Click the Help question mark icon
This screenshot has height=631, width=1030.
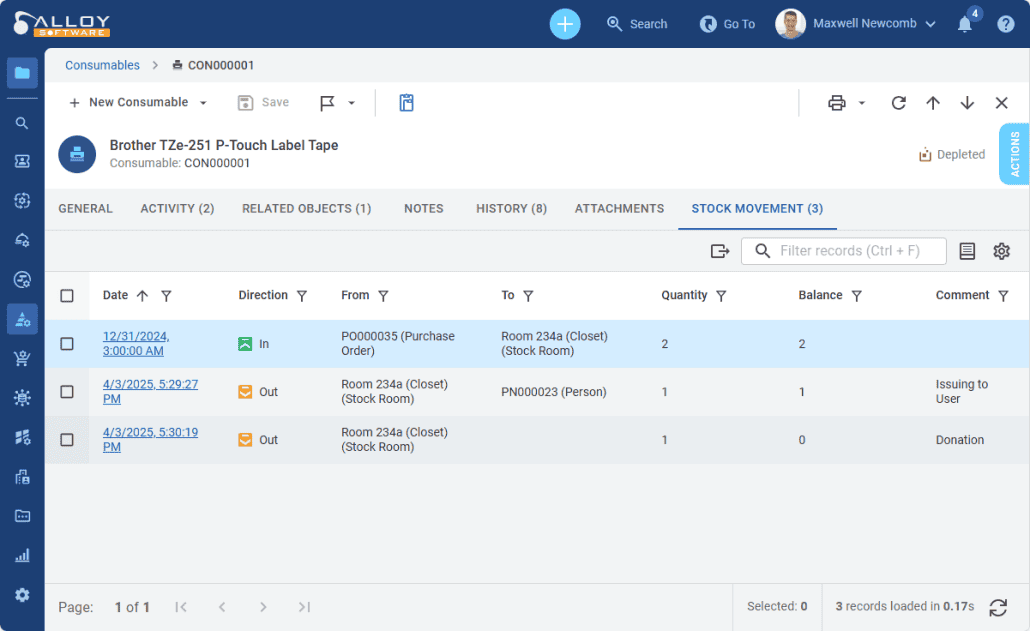click(1007, 23)
